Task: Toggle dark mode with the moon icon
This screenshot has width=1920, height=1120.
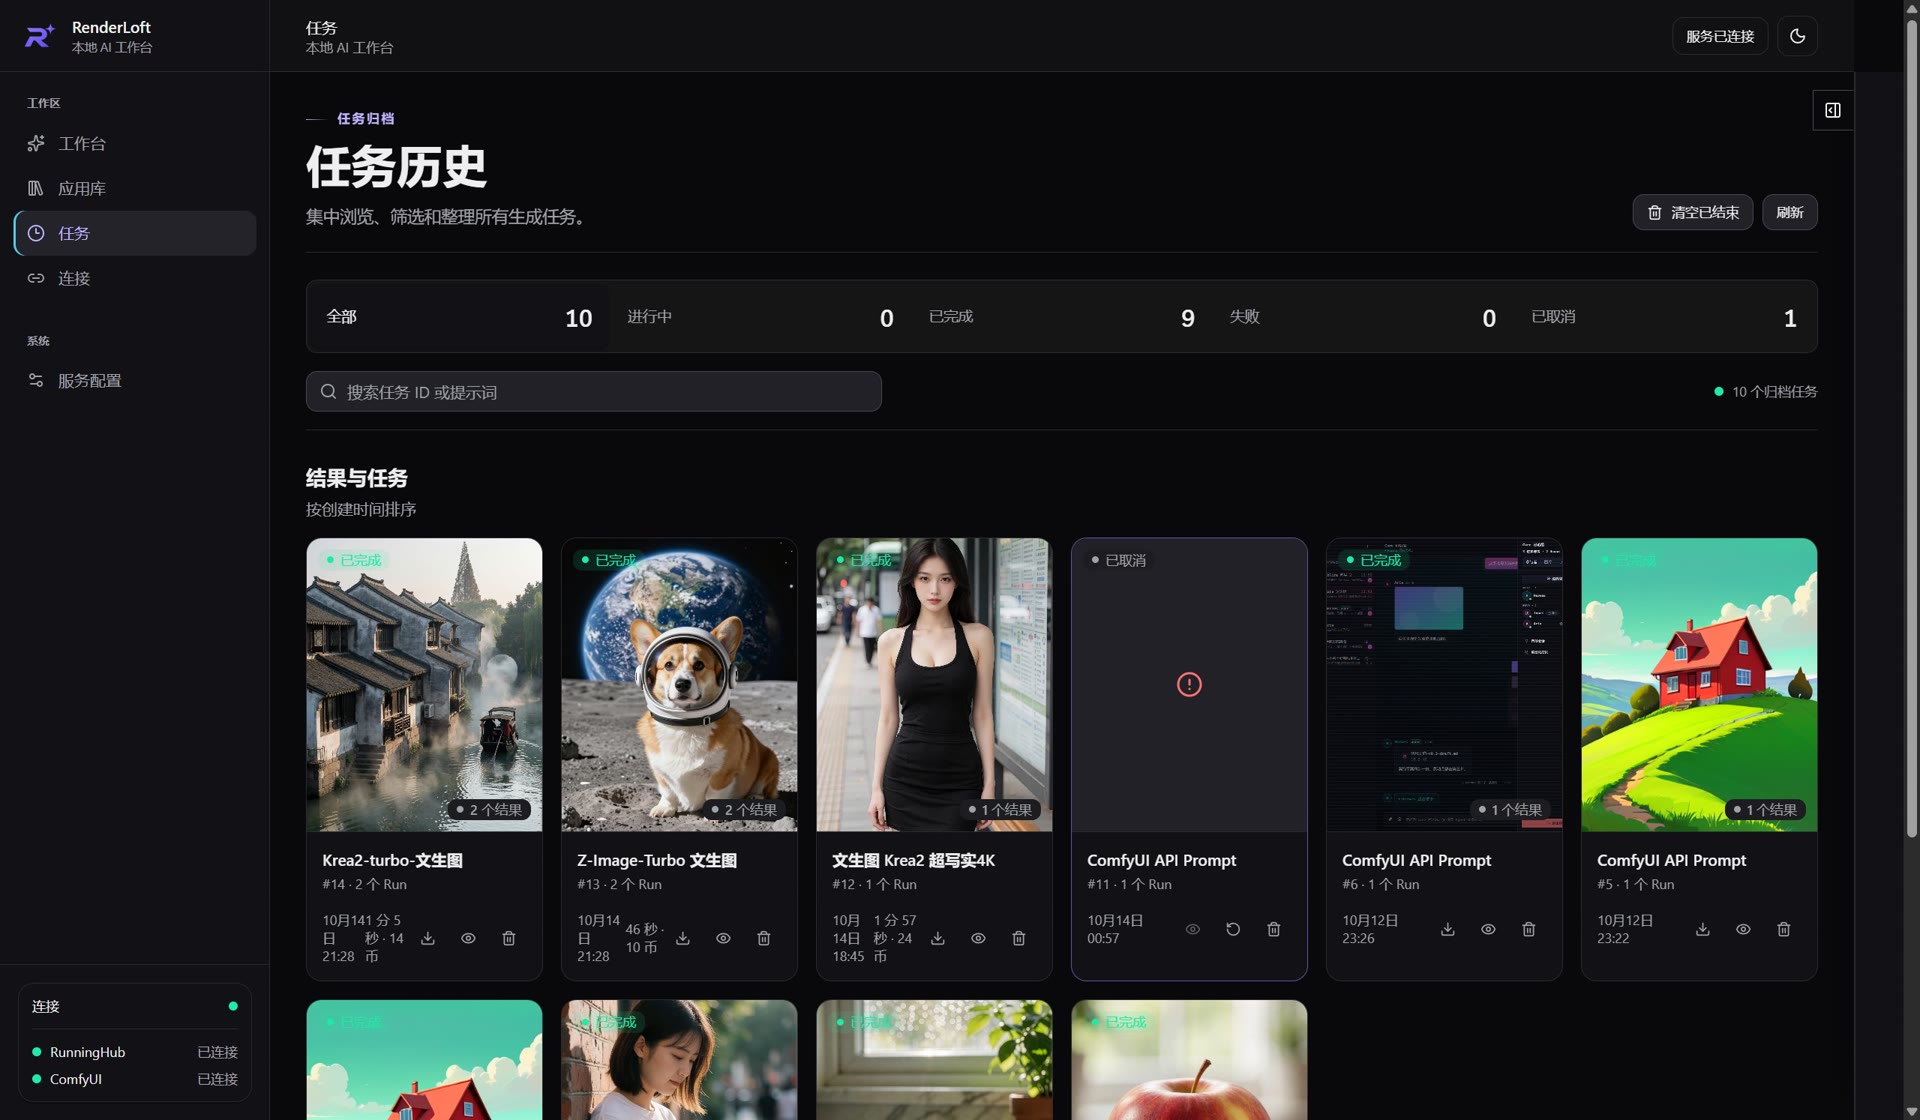Action: click(1797, 36)
